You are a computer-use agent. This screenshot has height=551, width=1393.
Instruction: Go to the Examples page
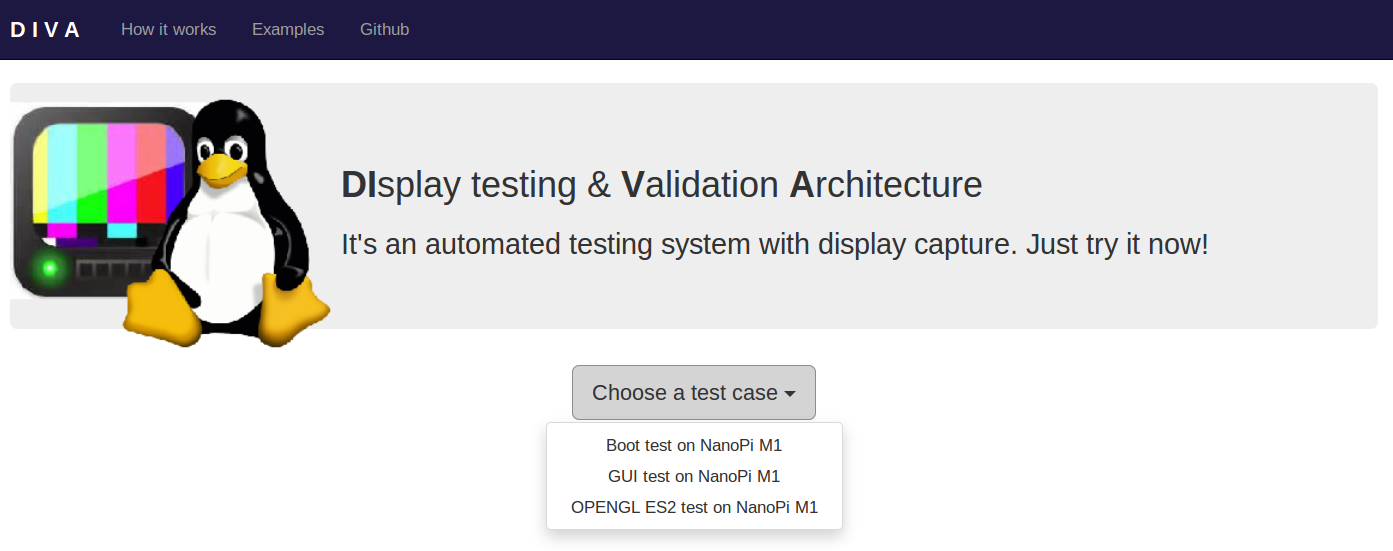(x=288, y=30)
